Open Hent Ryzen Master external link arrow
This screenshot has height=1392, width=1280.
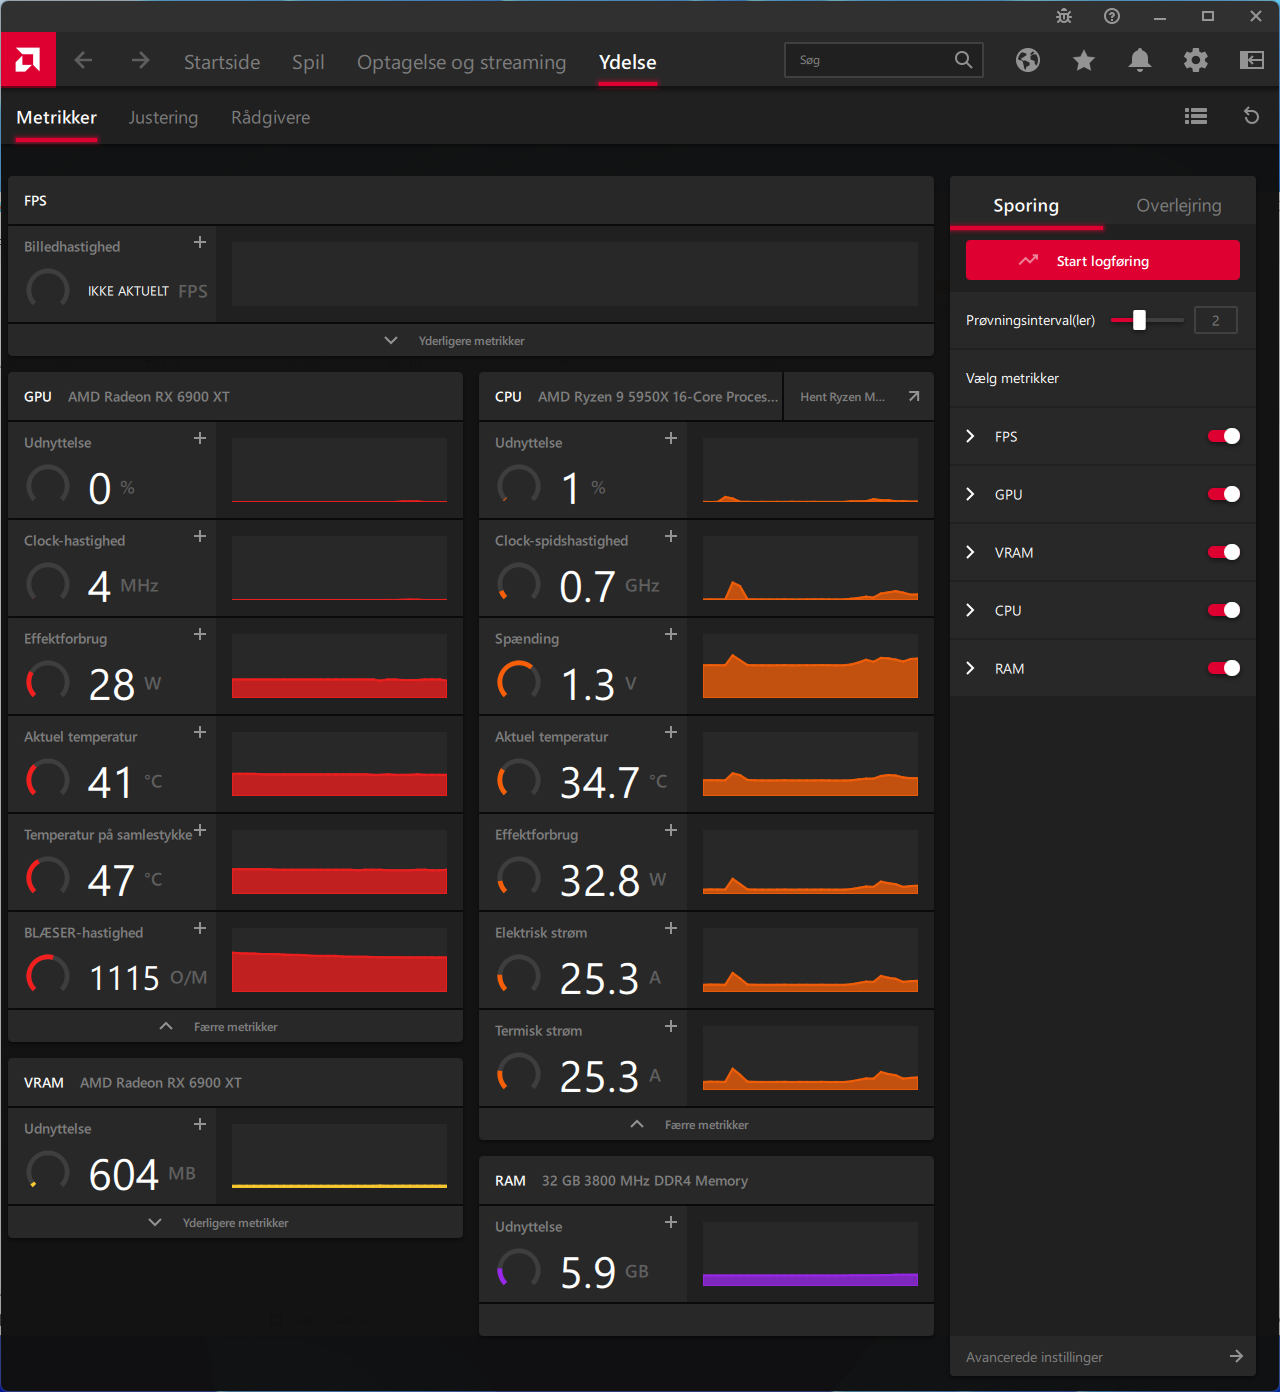coord(914,396)
